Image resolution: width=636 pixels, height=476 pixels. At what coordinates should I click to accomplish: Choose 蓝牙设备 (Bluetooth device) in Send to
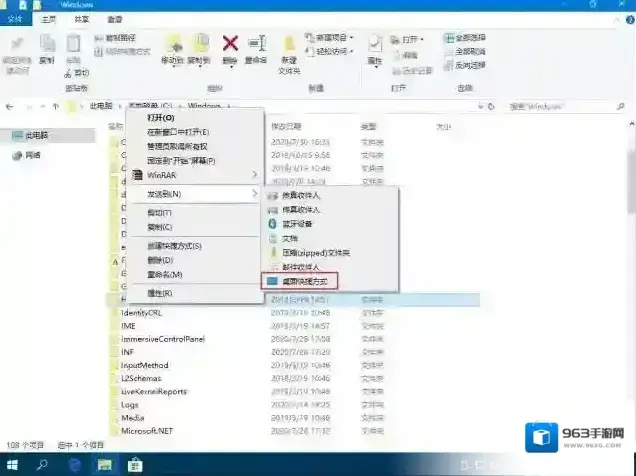pyautogui.click(x=330, y=224)
